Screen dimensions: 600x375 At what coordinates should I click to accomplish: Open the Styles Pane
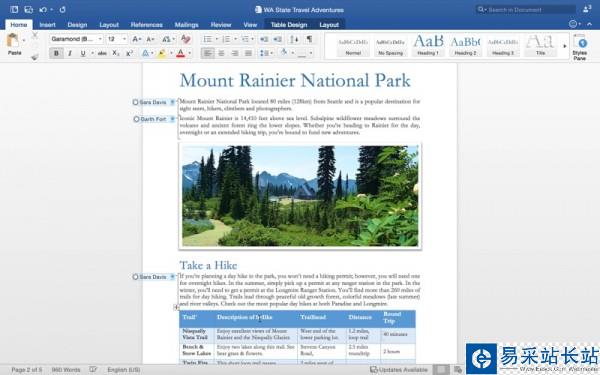[x=580, y=47]
